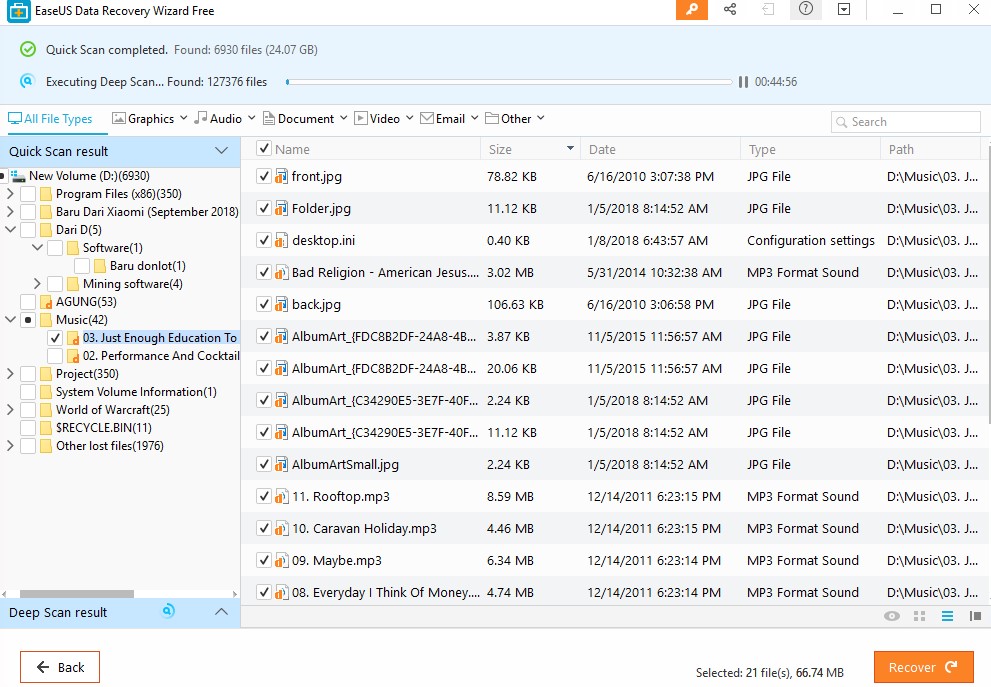991x687 pixels.
Task: Collapse the Dari D folder
Action: 10,229
